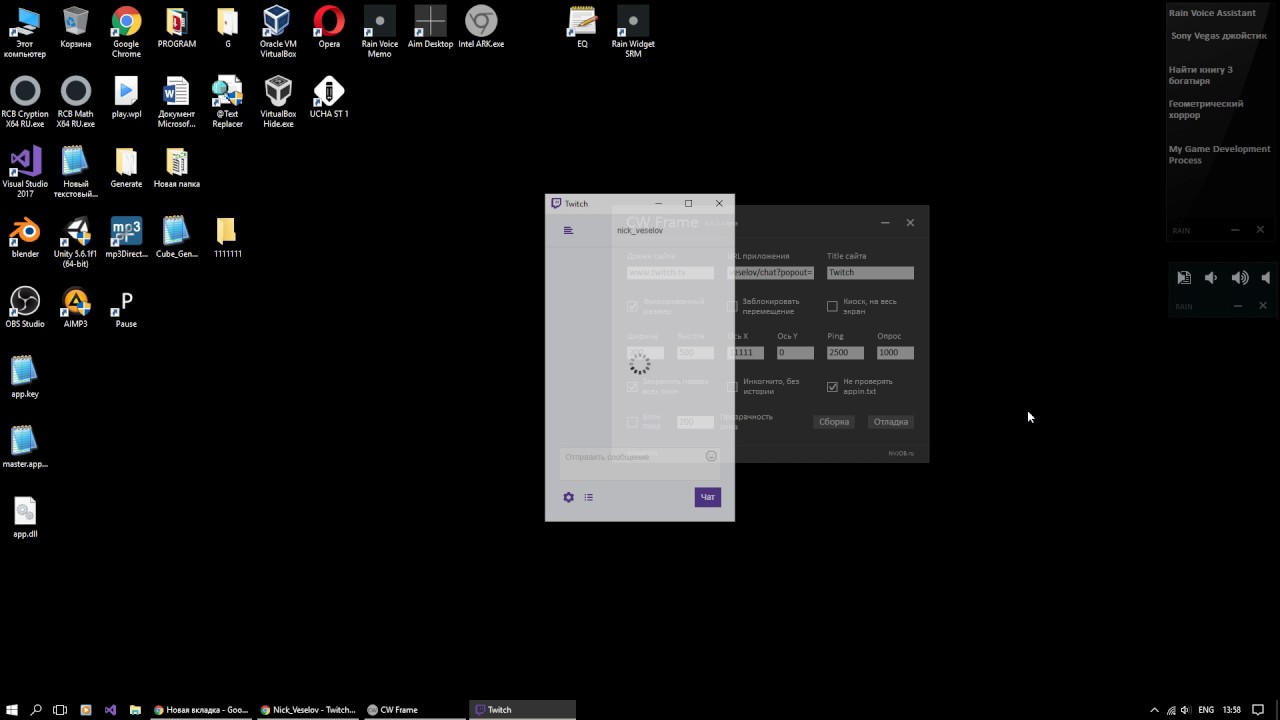Open the emoticon picker in chat input
The width and height of the screenshot is (1280, 720).
[711, 456]
